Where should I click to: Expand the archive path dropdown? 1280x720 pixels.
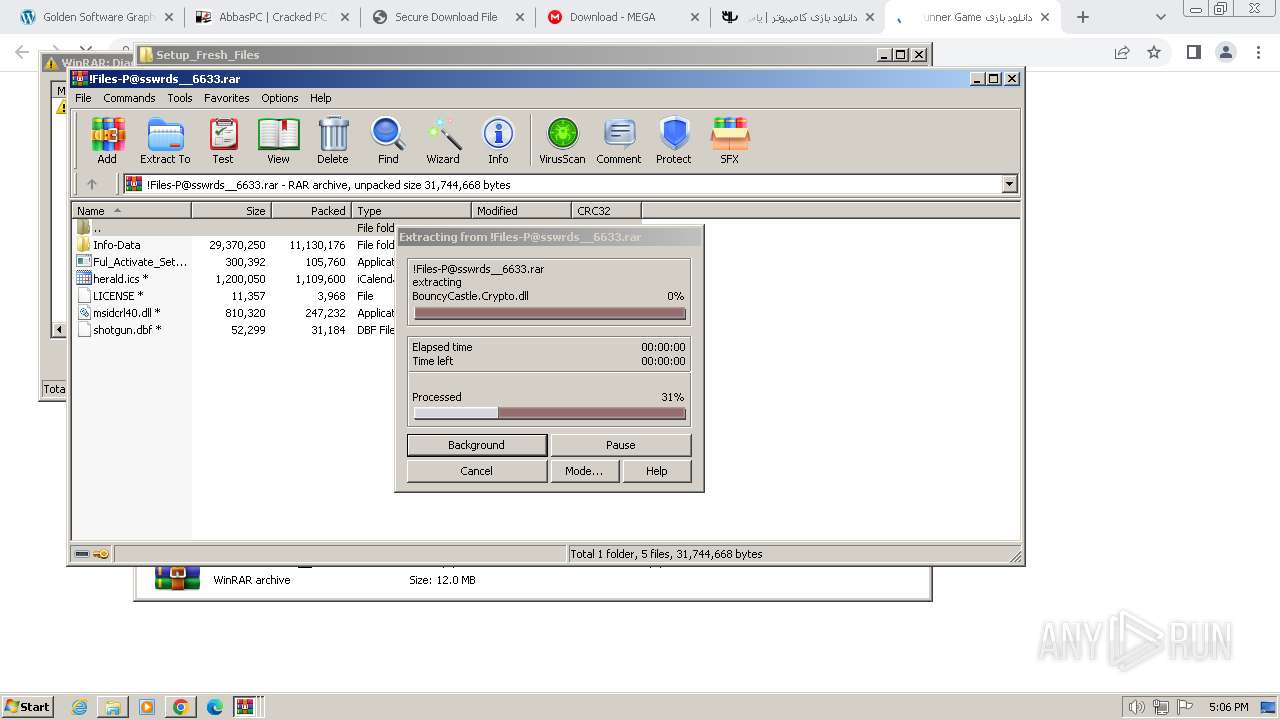coord(1009,184)
